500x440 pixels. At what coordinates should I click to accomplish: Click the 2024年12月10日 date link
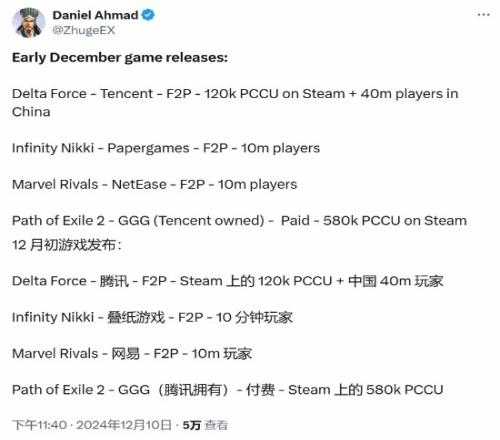(124, 425)
